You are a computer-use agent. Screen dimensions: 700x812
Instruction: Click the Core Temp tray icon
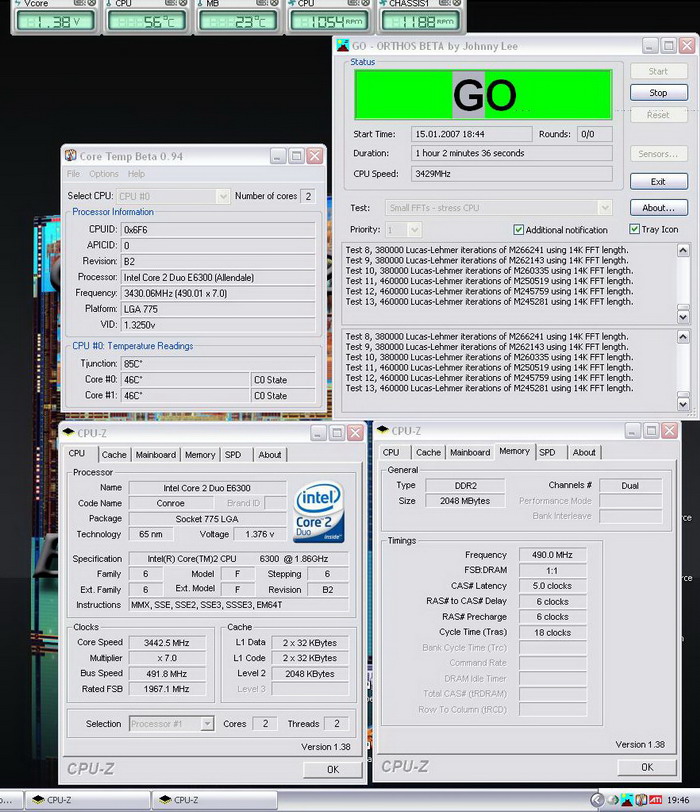coord(641,800)
